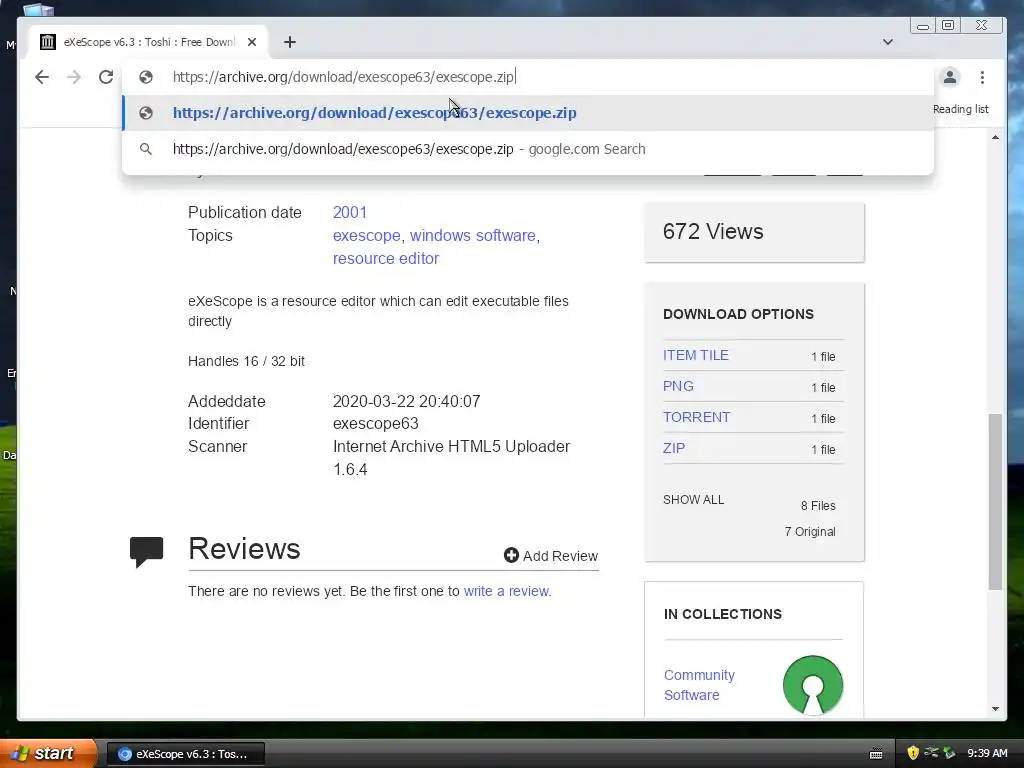This screenshot has width=1024, height=768.
Task: Click the Addeddate value 2020-03-22 20:40:07
Action: coord(406,401)
